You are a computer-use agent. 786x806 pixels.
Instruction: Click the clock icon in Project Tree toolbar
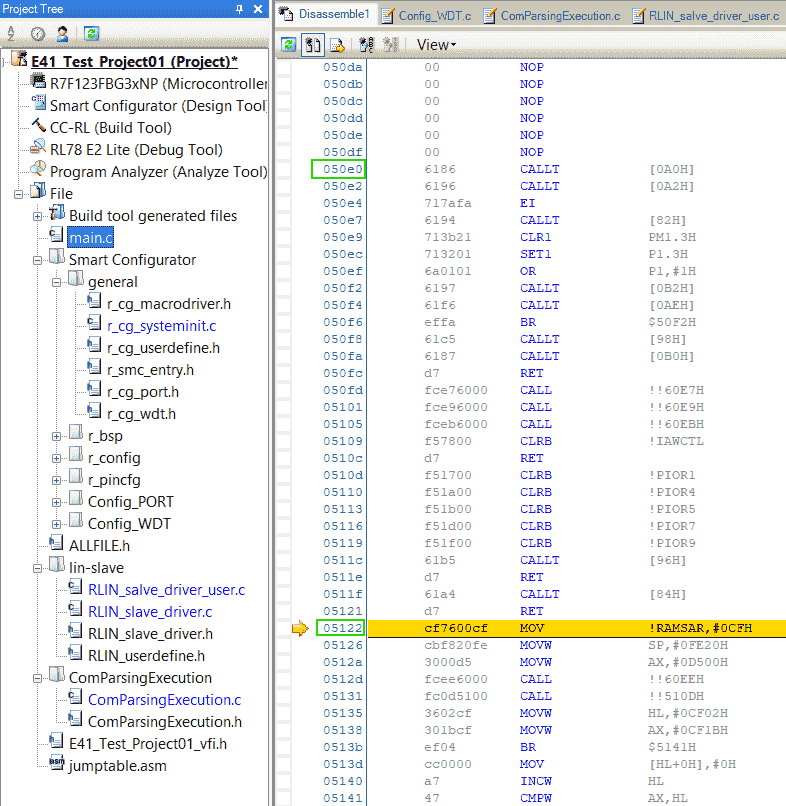pyautogui.click(x=38, y=33)
